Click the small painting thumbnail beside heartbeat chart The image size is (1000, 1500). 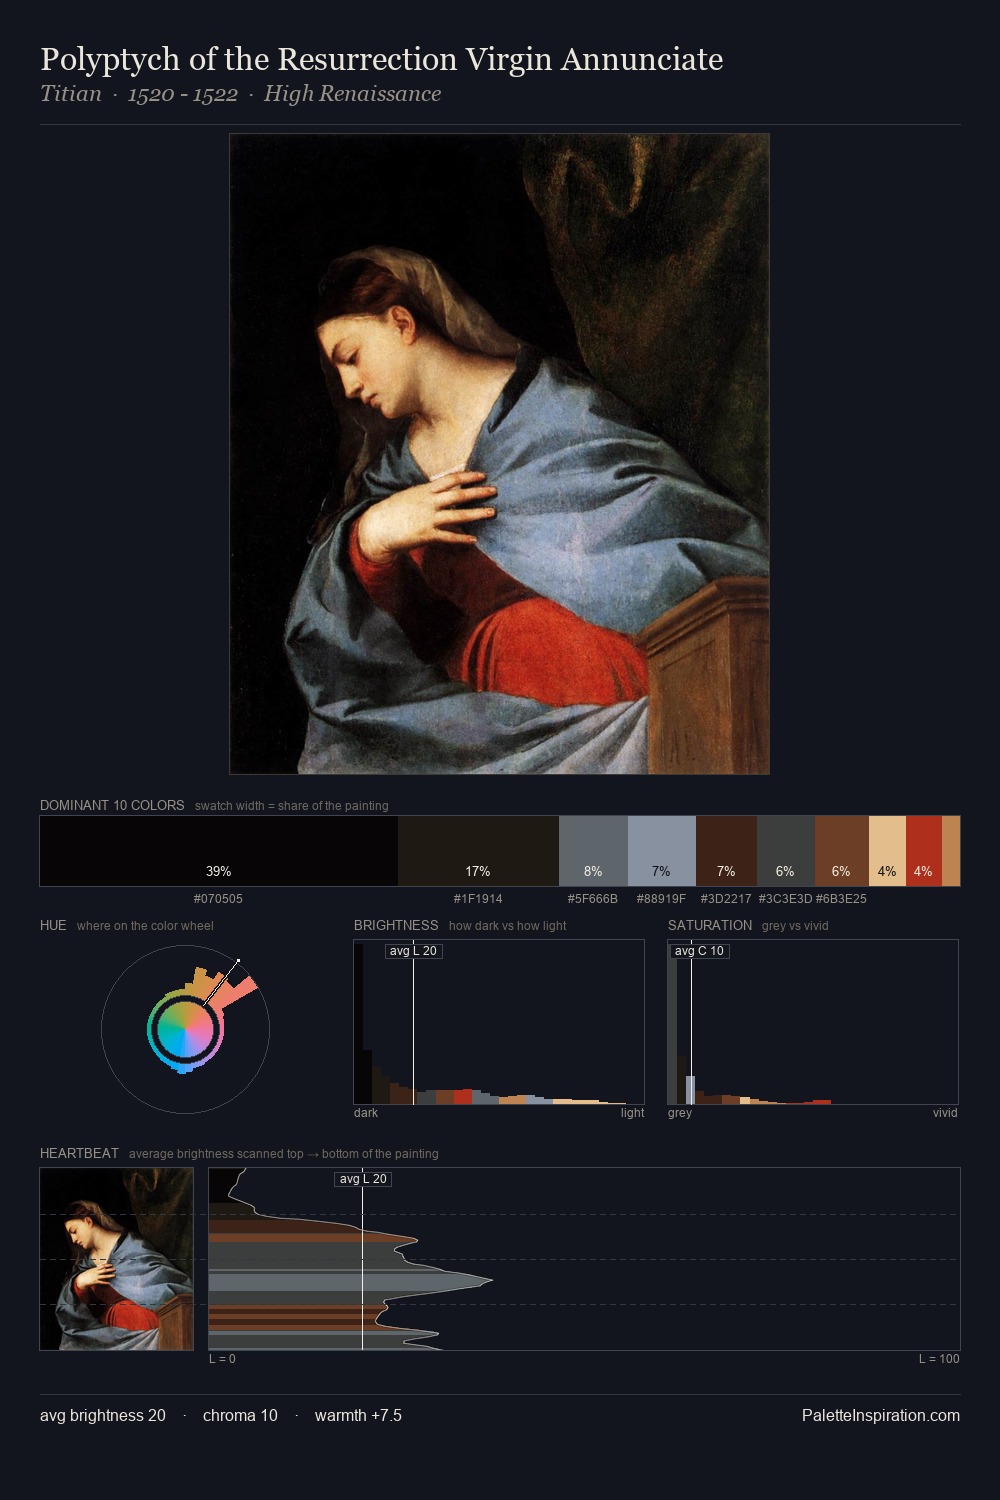tap(116, 1259)
